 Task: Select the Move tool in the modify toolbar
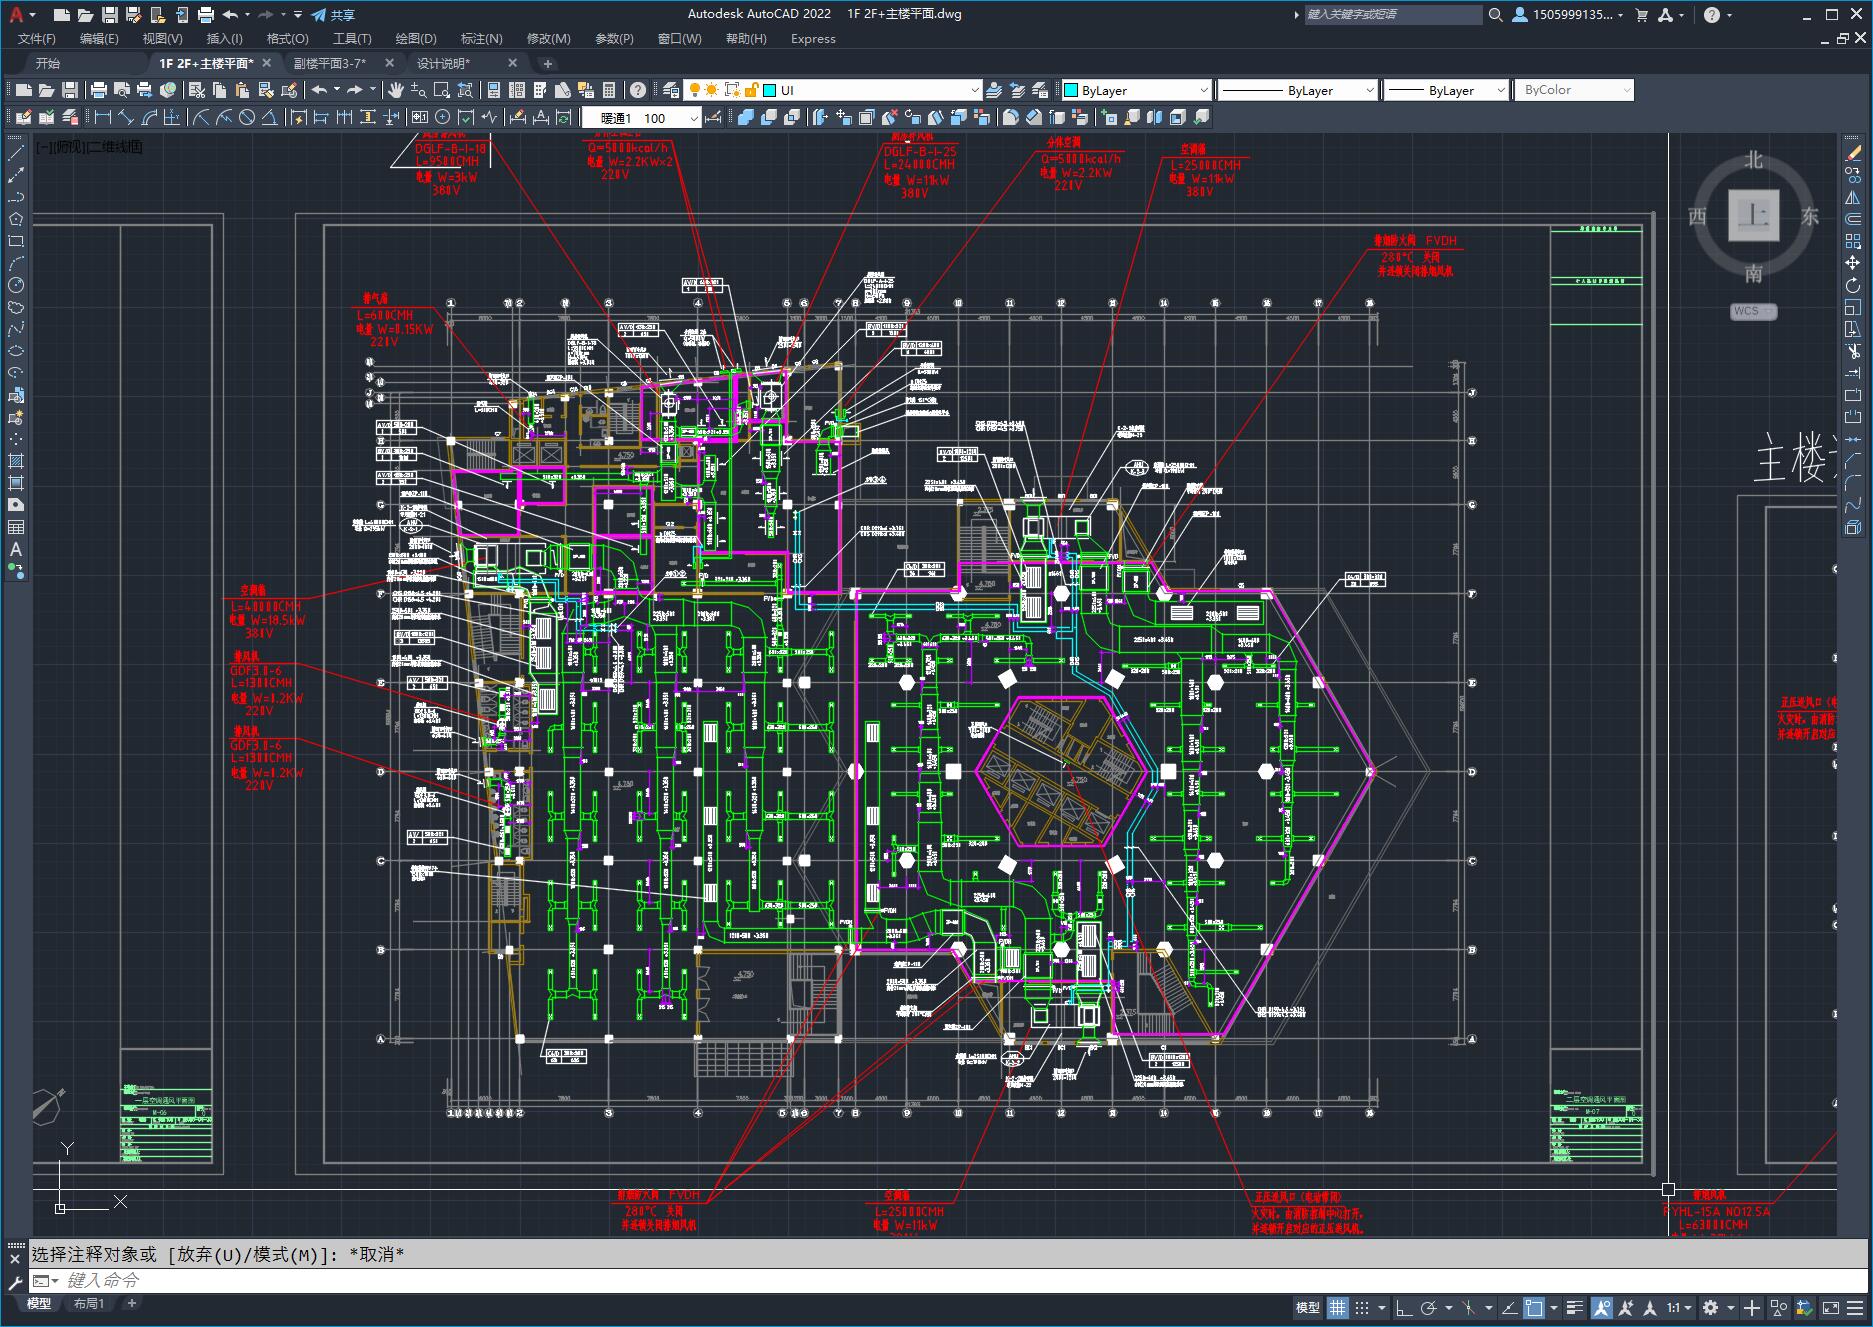1853,263
